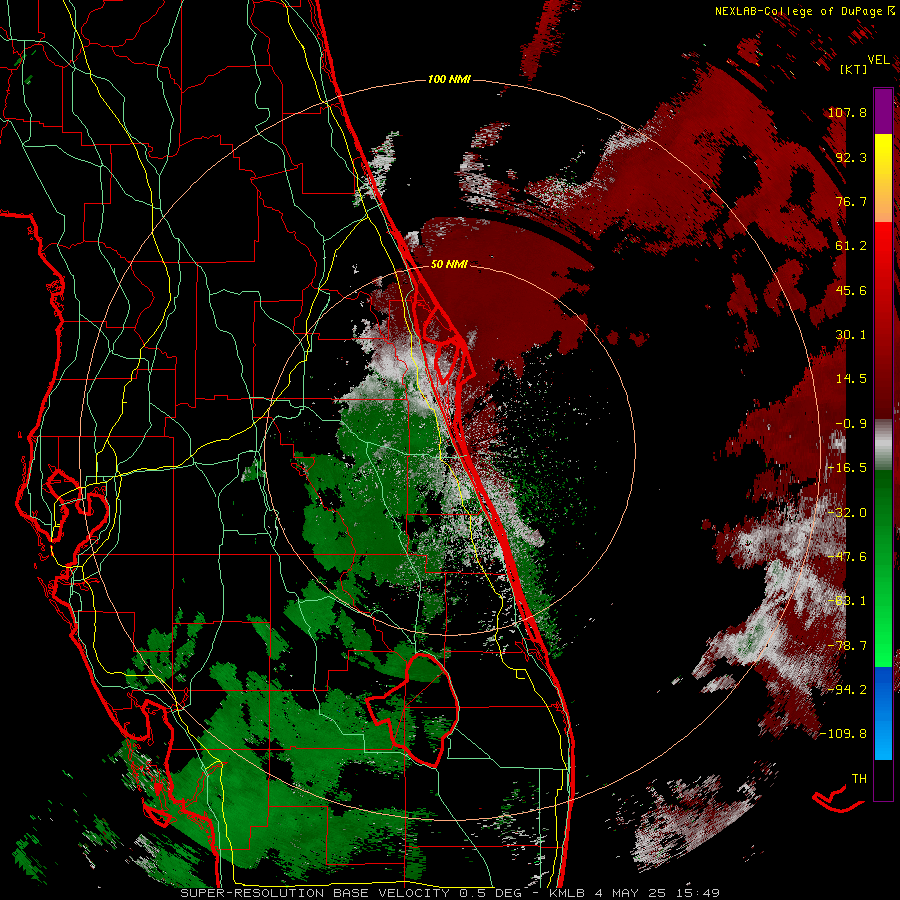Click the "50 NMI" range ring label
This screenshot has height=900, width=900.
click(449, 265)
